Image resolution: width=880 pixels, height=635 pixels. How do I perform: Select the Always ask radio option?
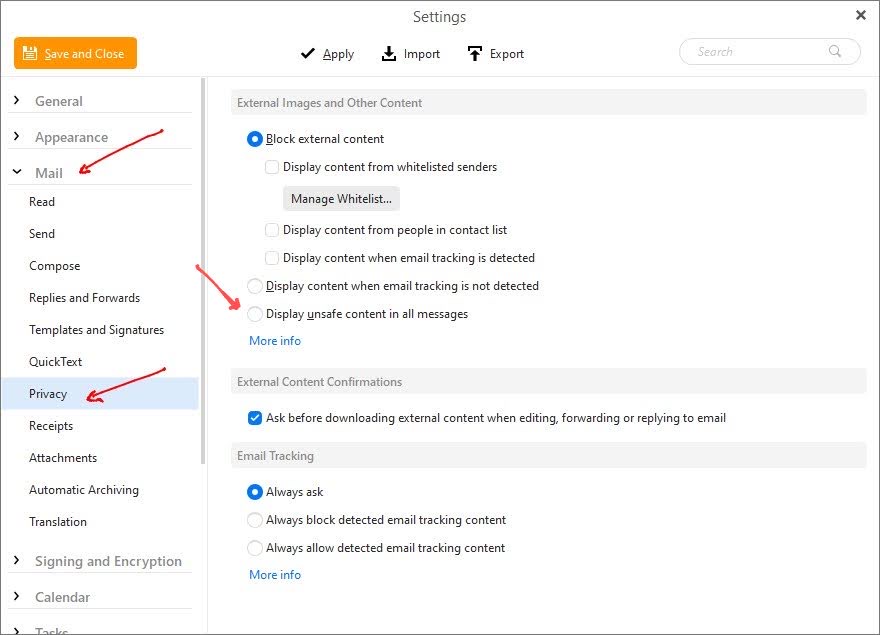[255, 492]
